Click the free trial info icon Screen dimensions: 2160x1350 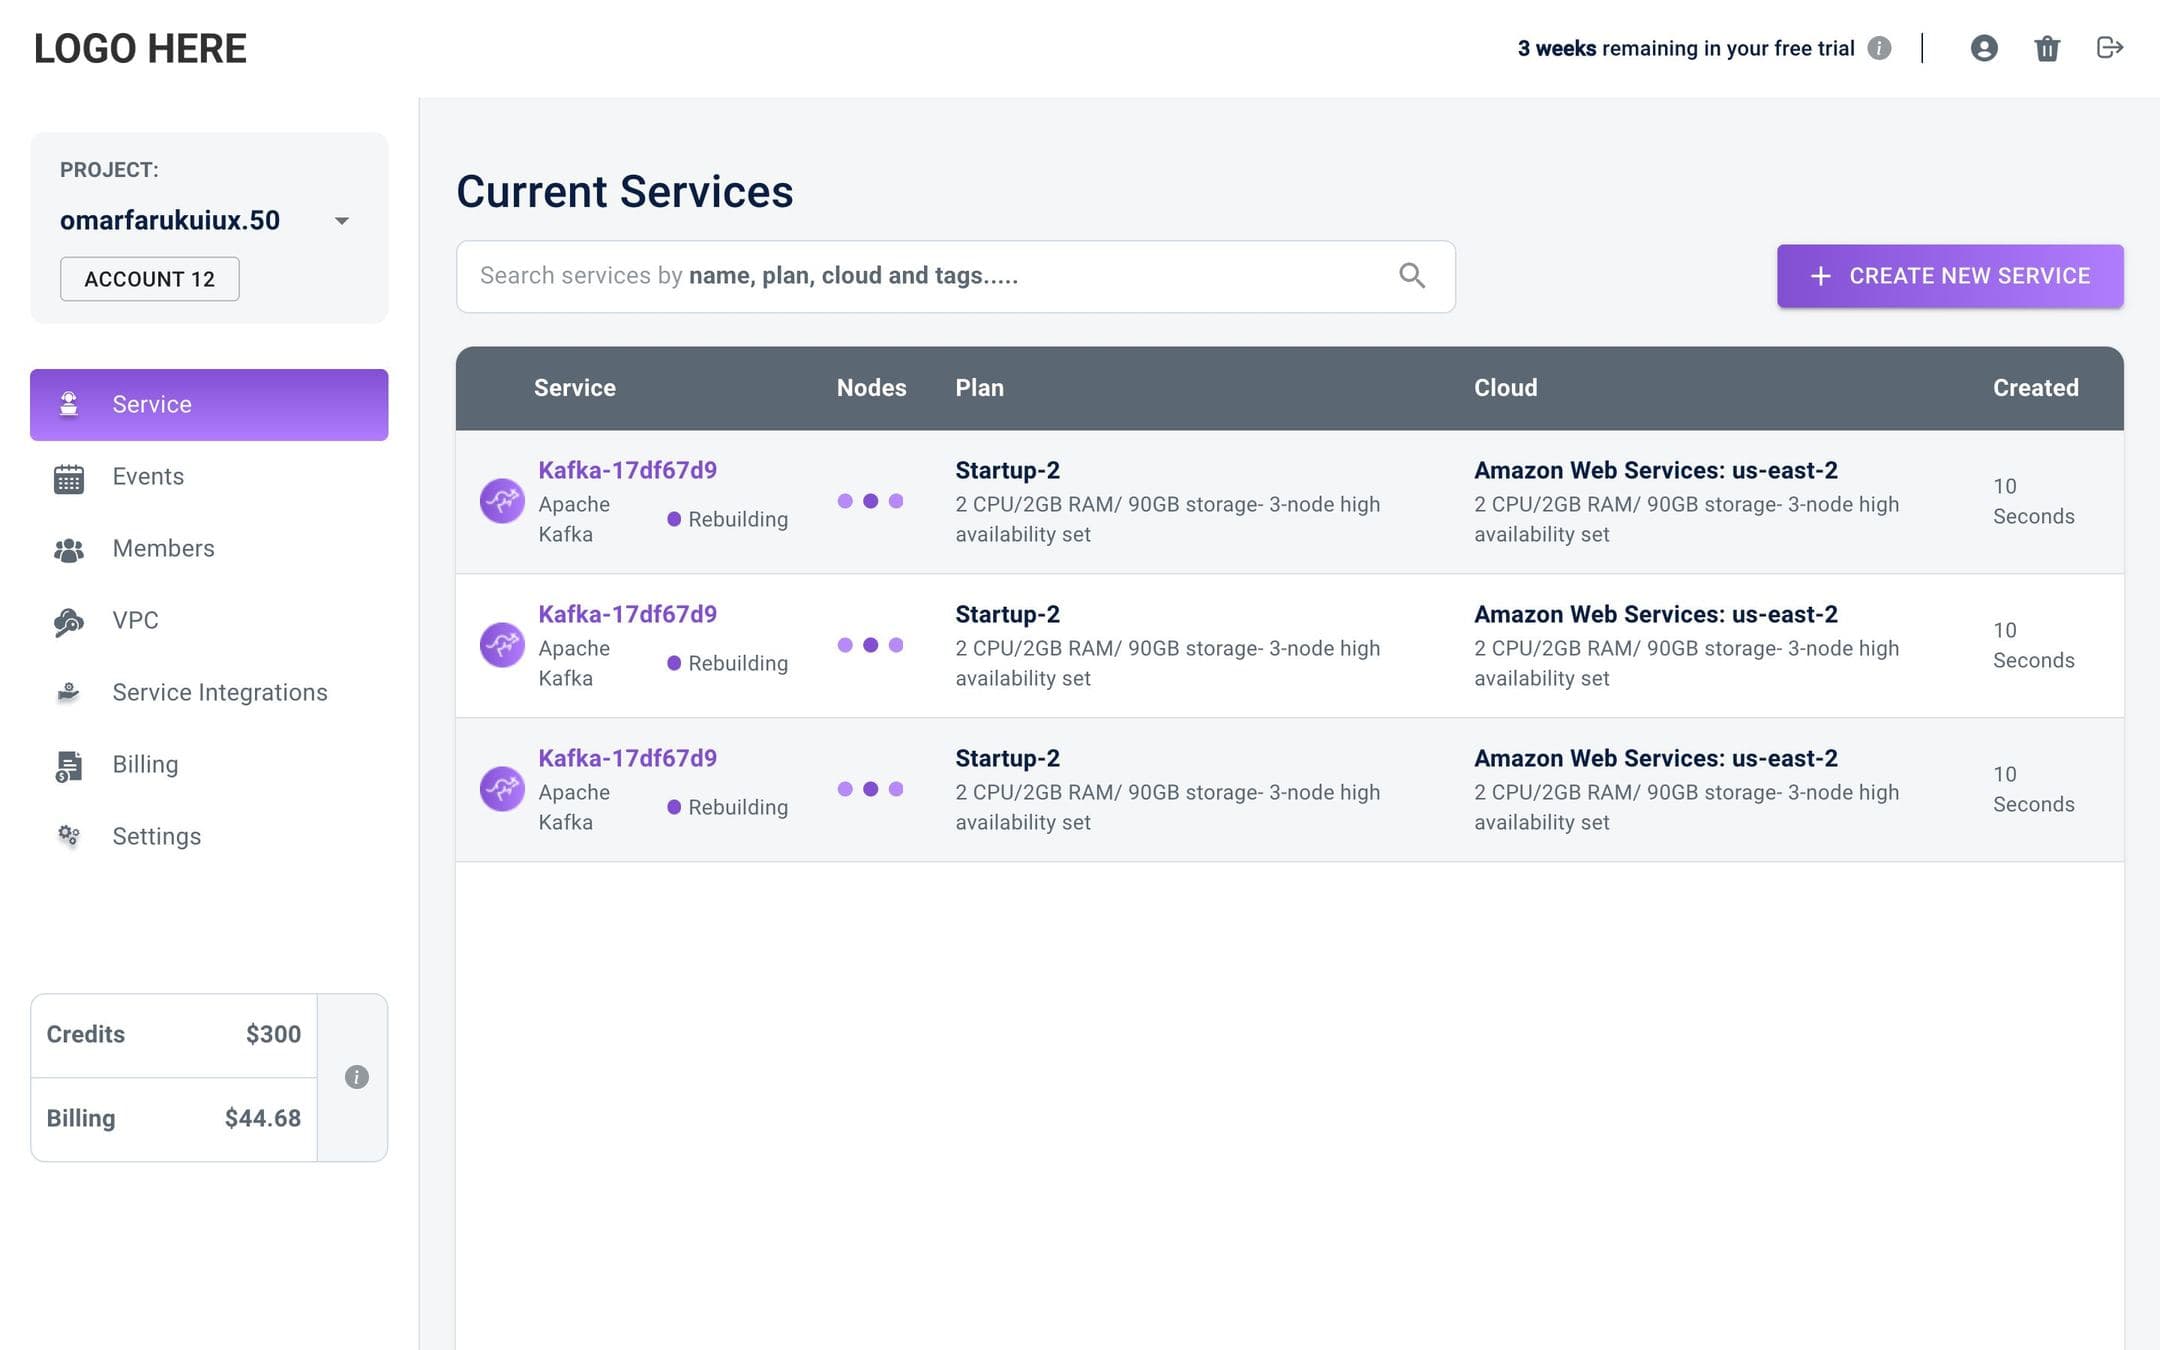pos(1879,48)
